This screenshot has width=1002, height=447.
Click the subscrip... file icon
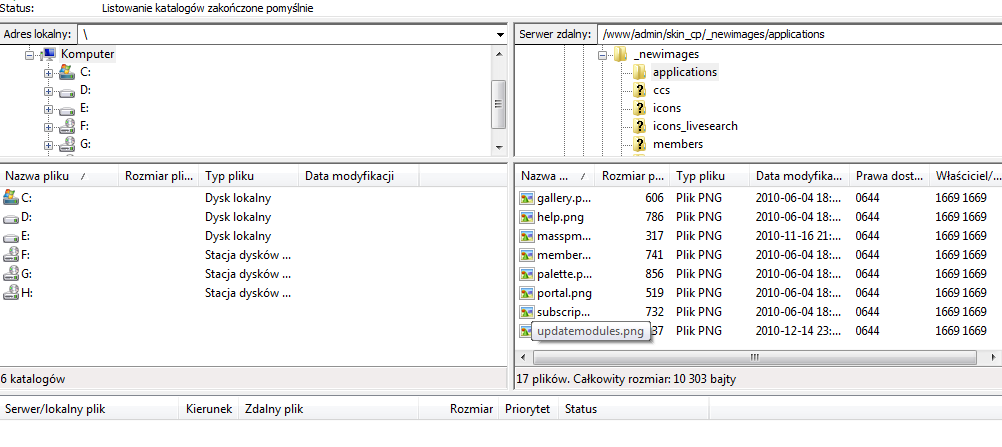[x=527, y=312]
